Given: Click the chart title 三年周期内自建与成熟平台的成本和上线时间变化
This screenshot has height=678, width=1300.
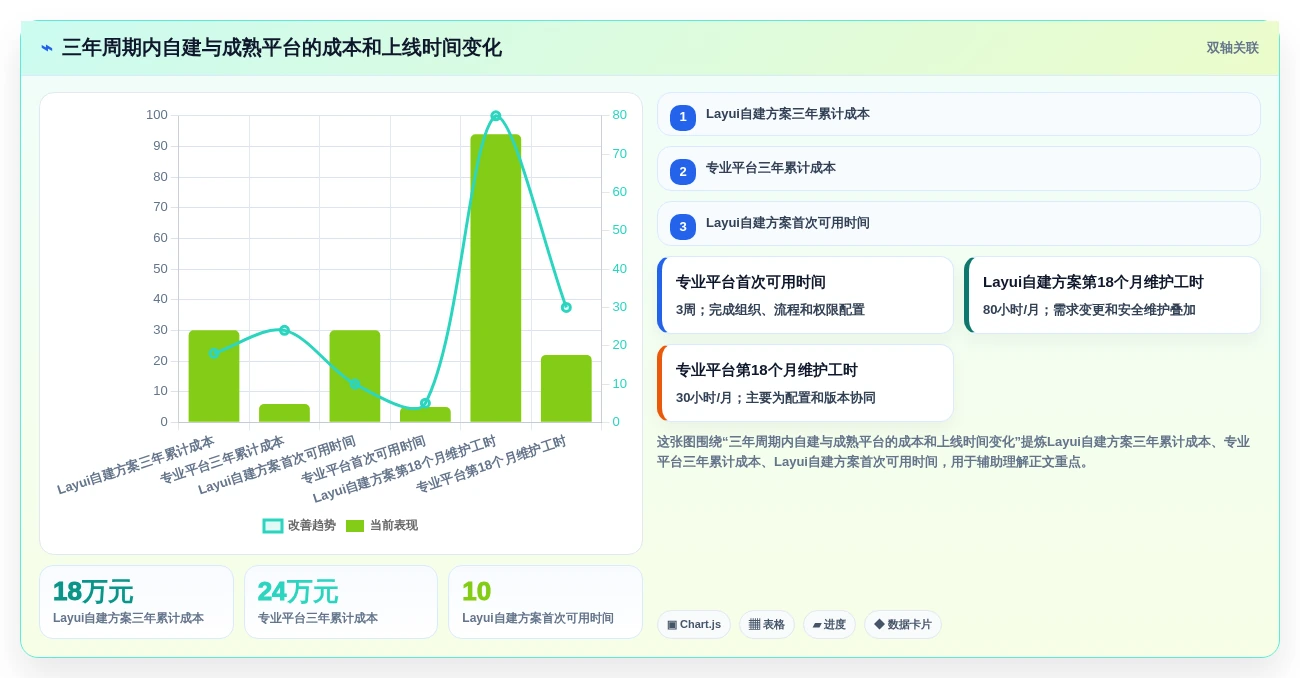Looking at the screenshot, I should (282, 48).
